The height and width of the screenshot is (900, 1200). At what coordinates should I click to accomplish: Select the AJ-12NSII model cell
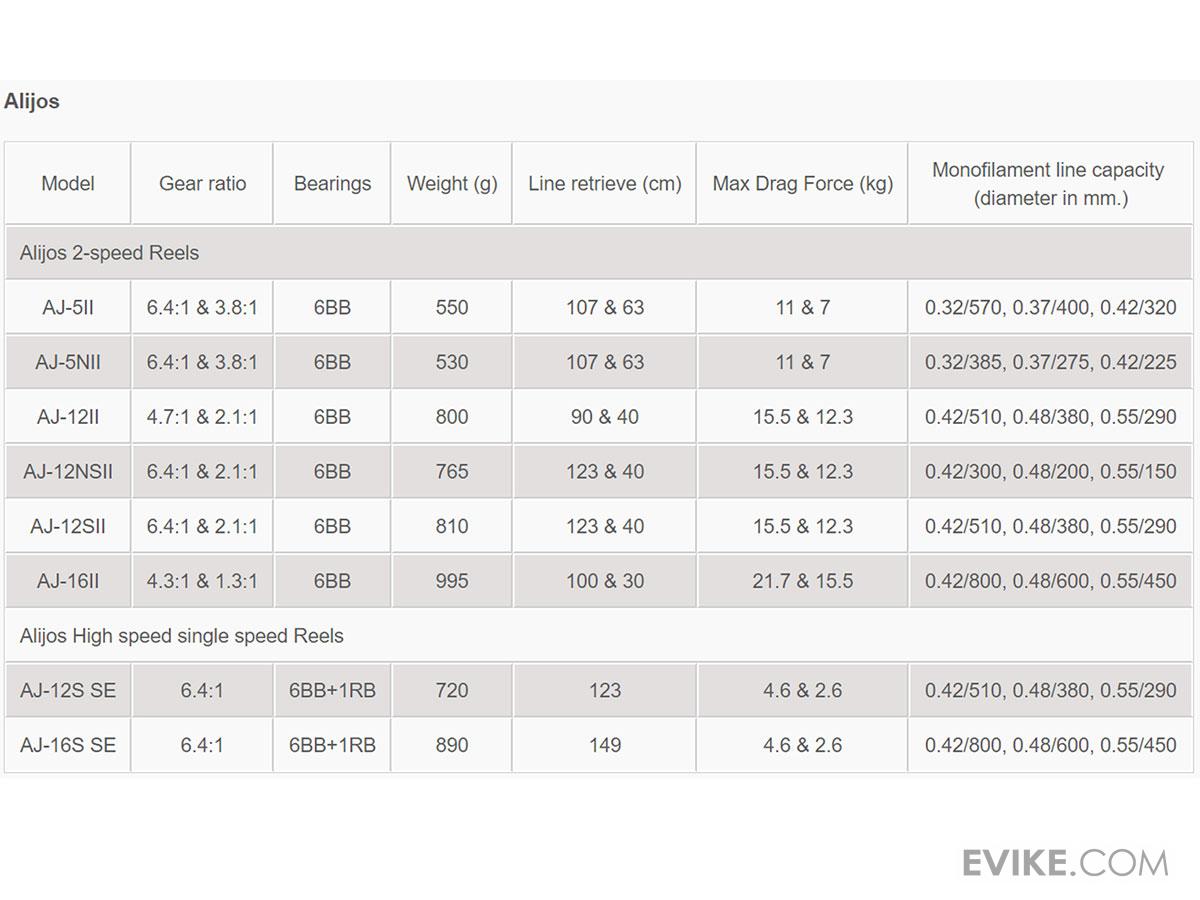[x=68, y=471]
